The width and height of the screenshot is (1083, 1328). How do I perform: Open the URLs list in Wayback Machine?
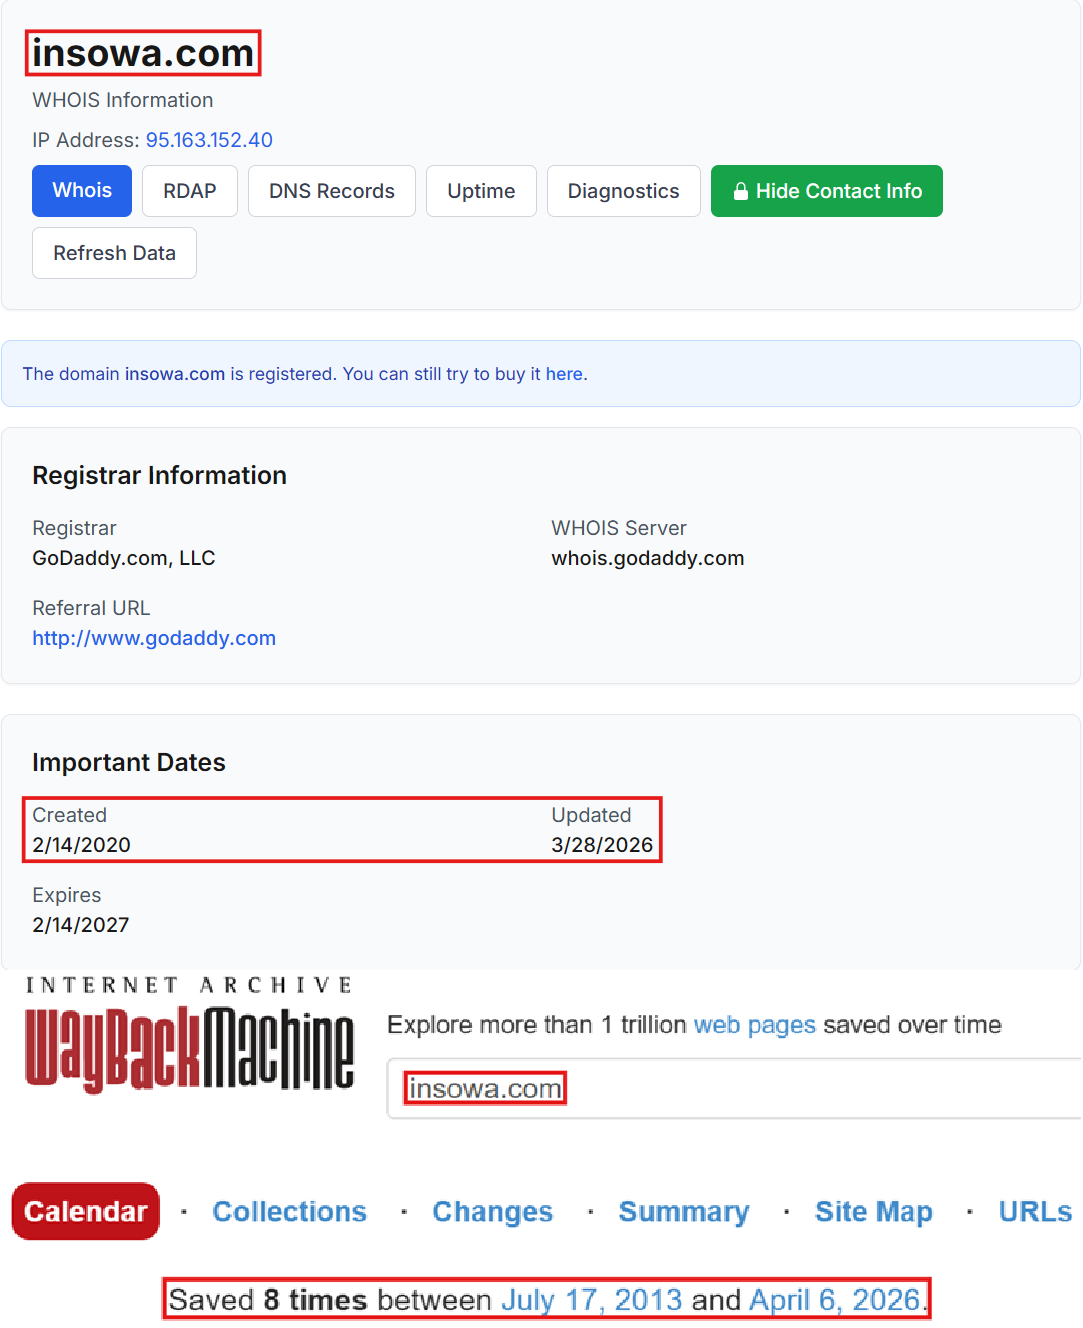tap(1034, 1211)
